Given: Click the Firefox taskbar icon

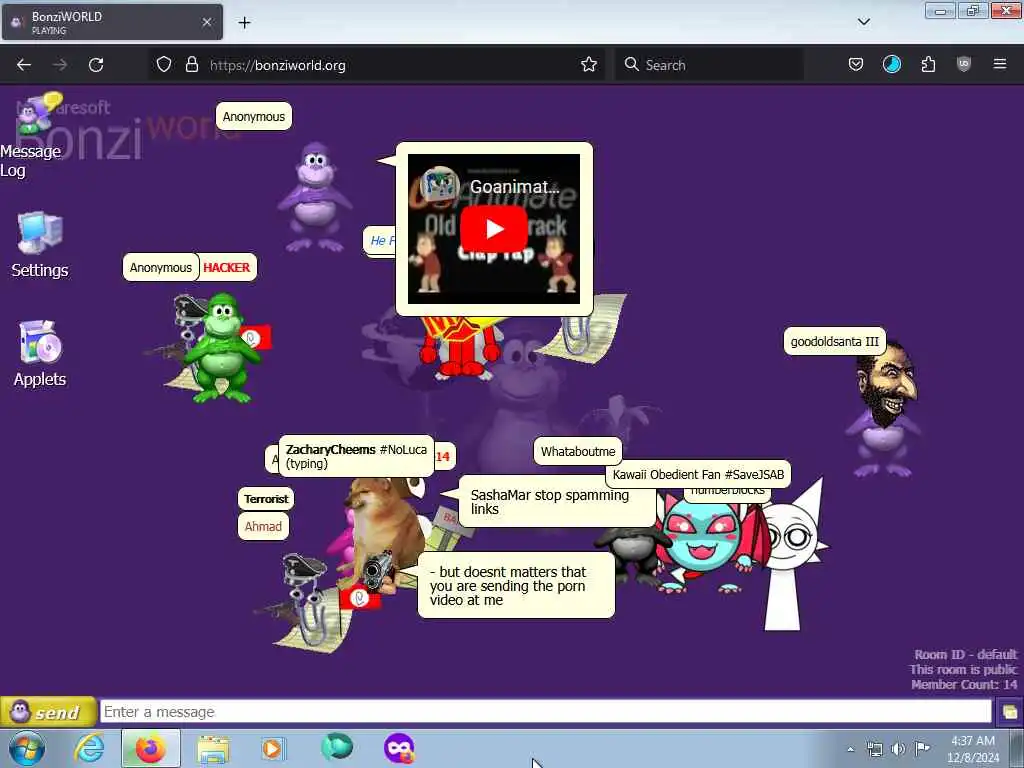Looking at the screenshot, I should click(150, 748).
